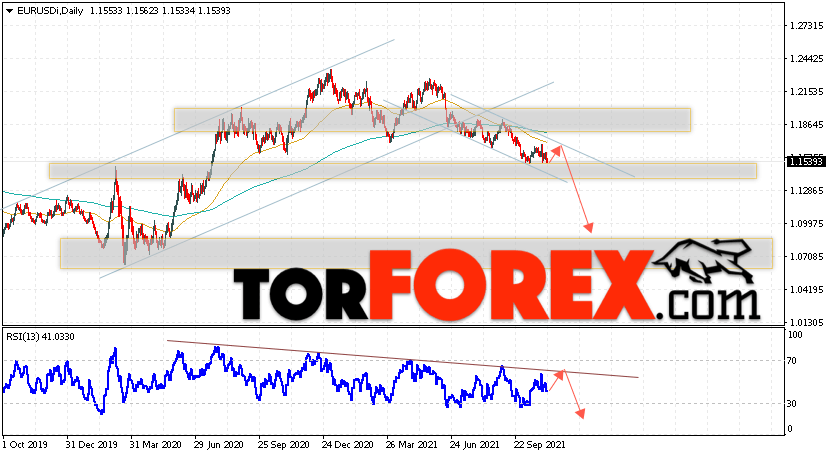Select the RSI(13) 41.0330 indicator label
830x456 pixels.
40,336
